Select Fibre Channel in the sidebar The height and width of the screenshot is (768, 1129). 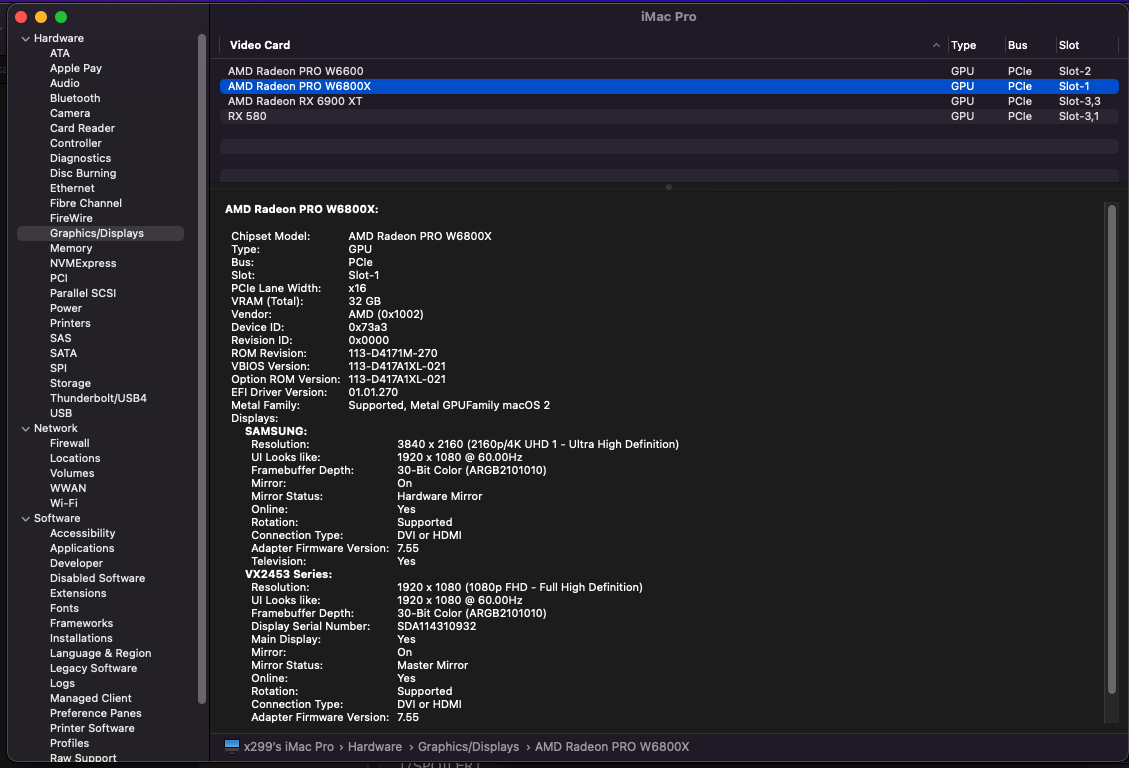click(86, 204)
